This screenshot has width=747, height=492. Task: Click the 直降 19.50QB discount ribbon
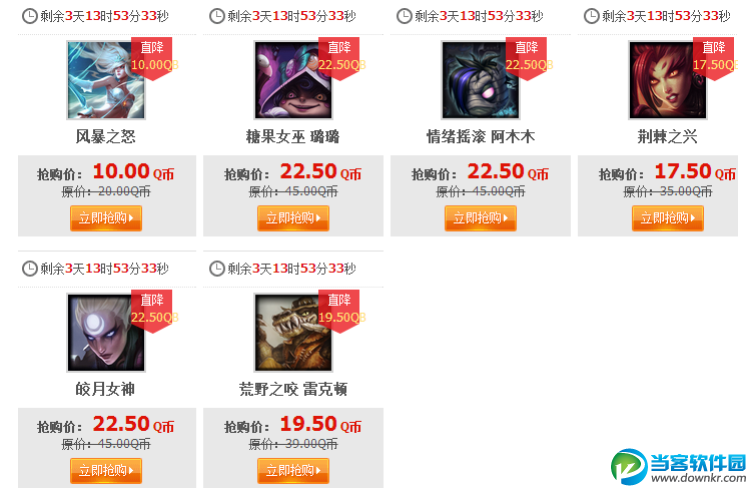(x=340, y=311)
